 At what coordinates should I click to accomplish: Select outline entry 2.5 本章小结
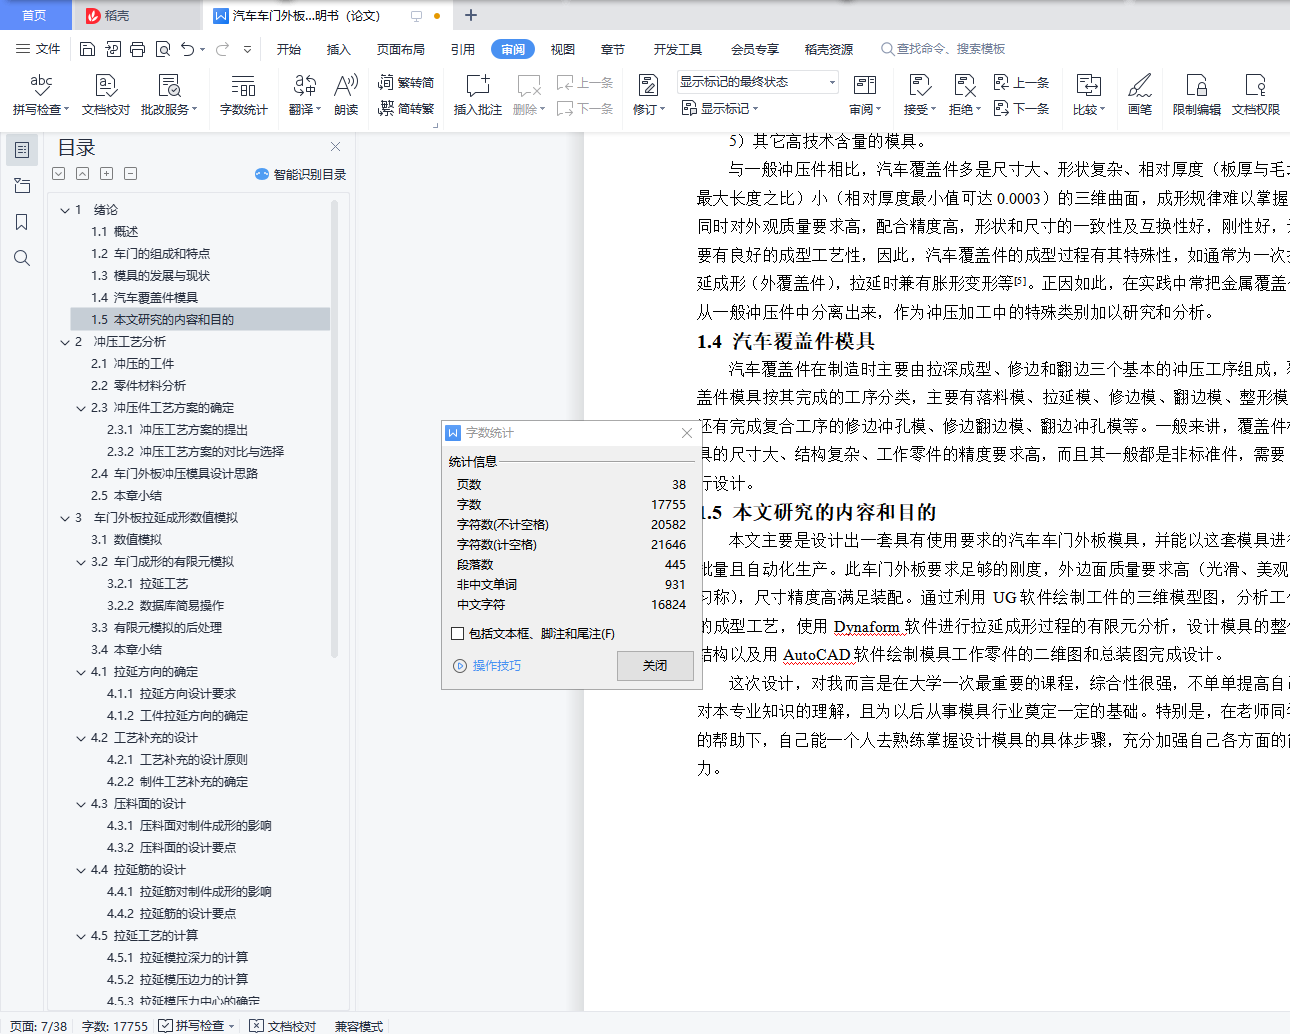[126, 496]
